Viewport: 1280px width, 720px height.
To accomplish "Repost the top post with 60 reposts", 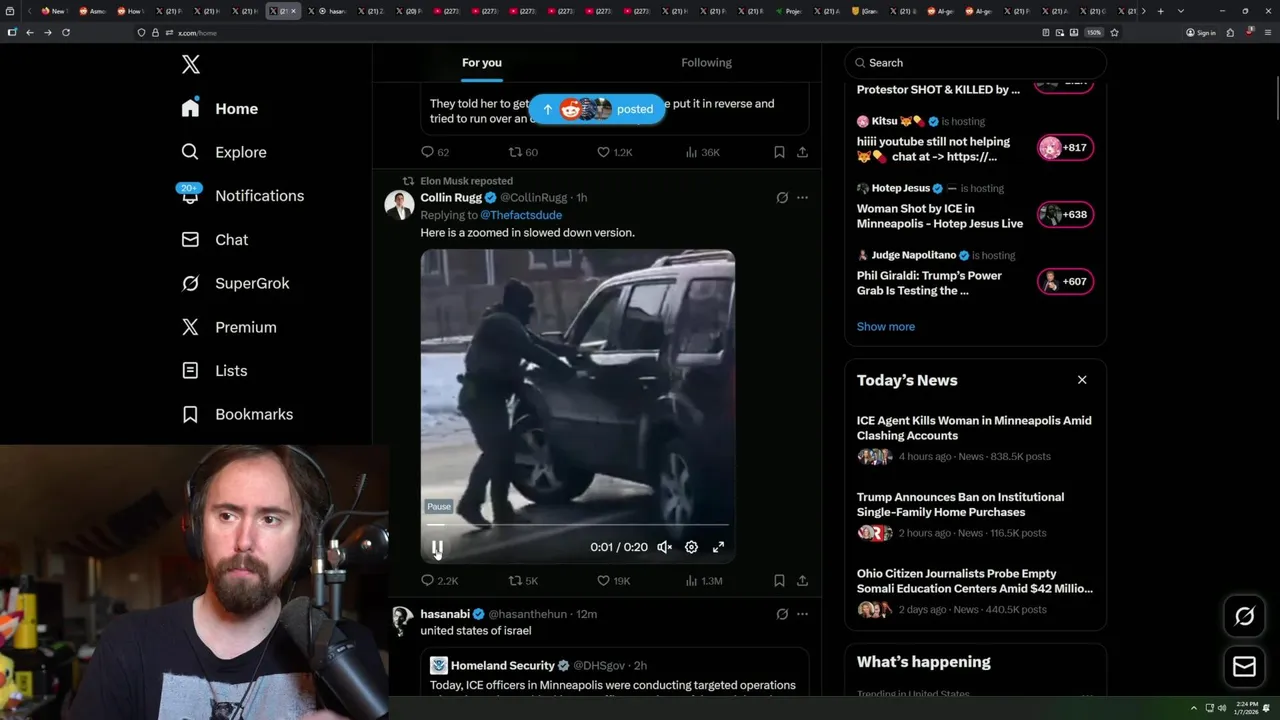I will coord(523,152).
